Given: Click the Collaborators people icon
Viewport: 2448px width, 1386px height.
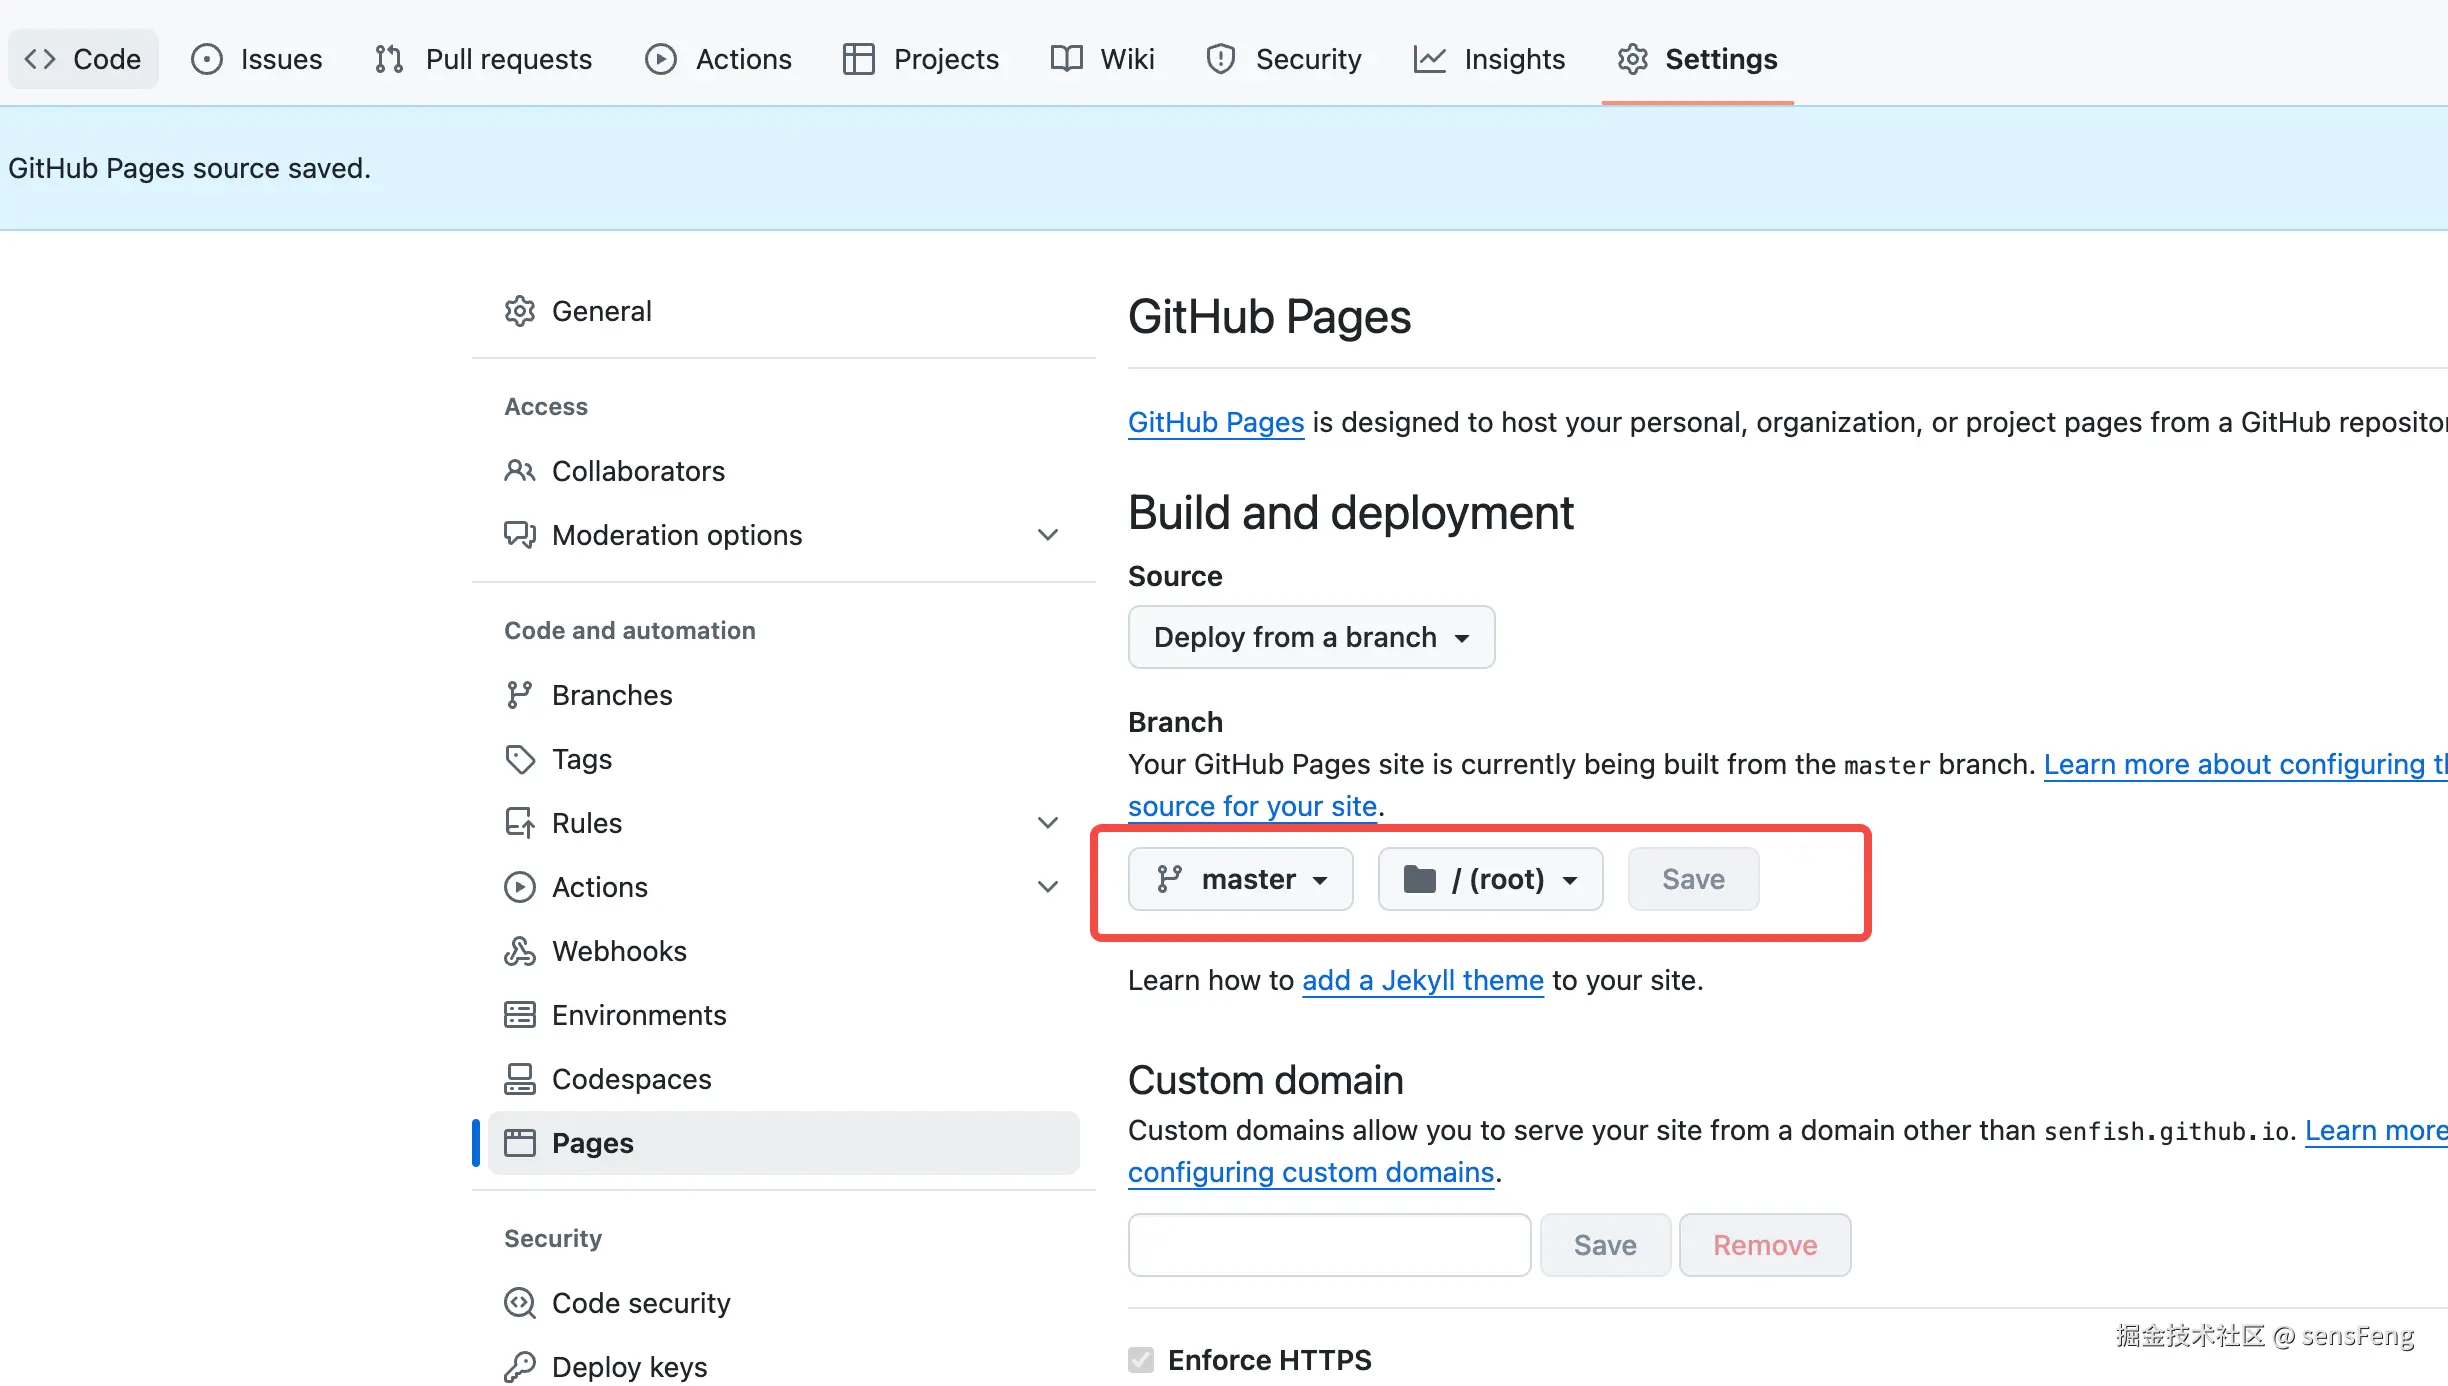Looking at the screenshot, I should coord(519,471).
